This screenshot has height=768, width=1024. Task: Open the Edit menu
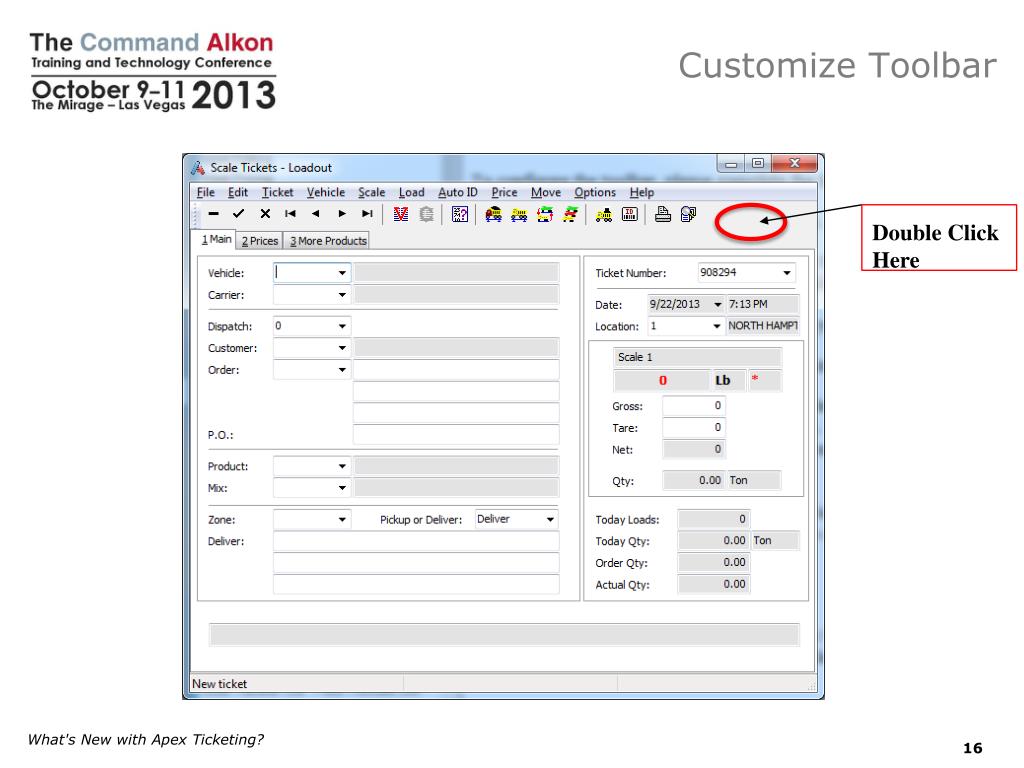pos(238,192)
